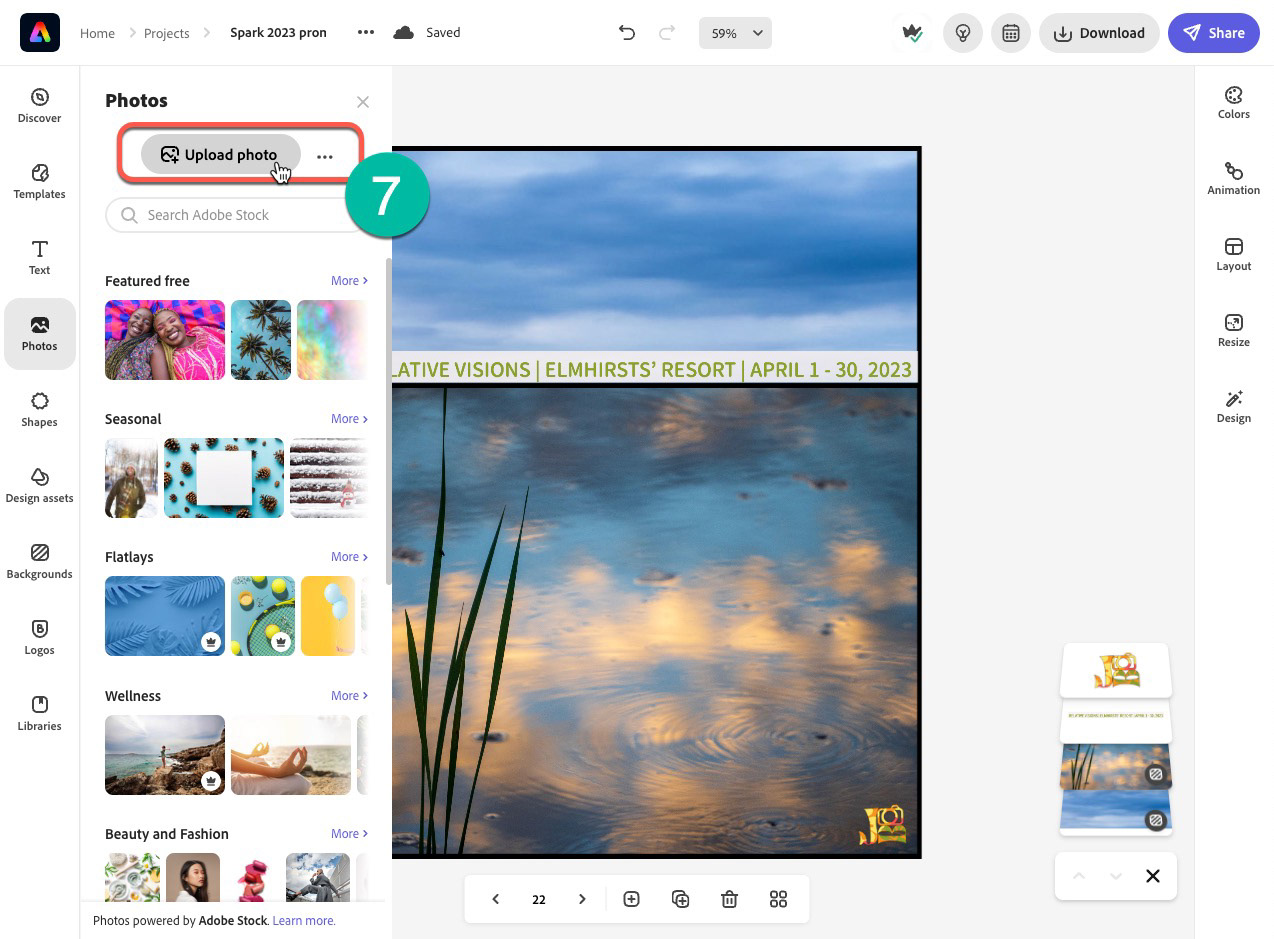Open the Resize panel

pos(1234,330)
